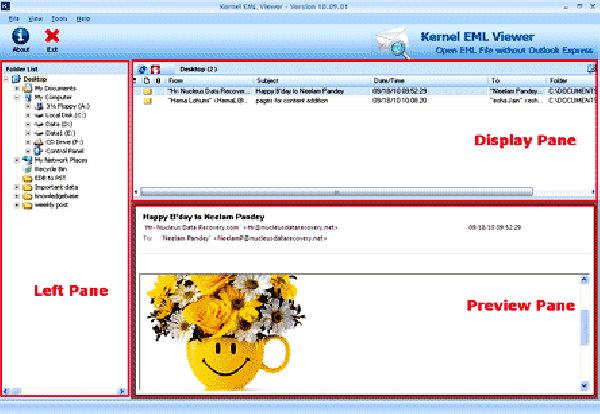Screen dimensions: 600x414
Task: Sort emails by To column header
Action: pos(517,81)
